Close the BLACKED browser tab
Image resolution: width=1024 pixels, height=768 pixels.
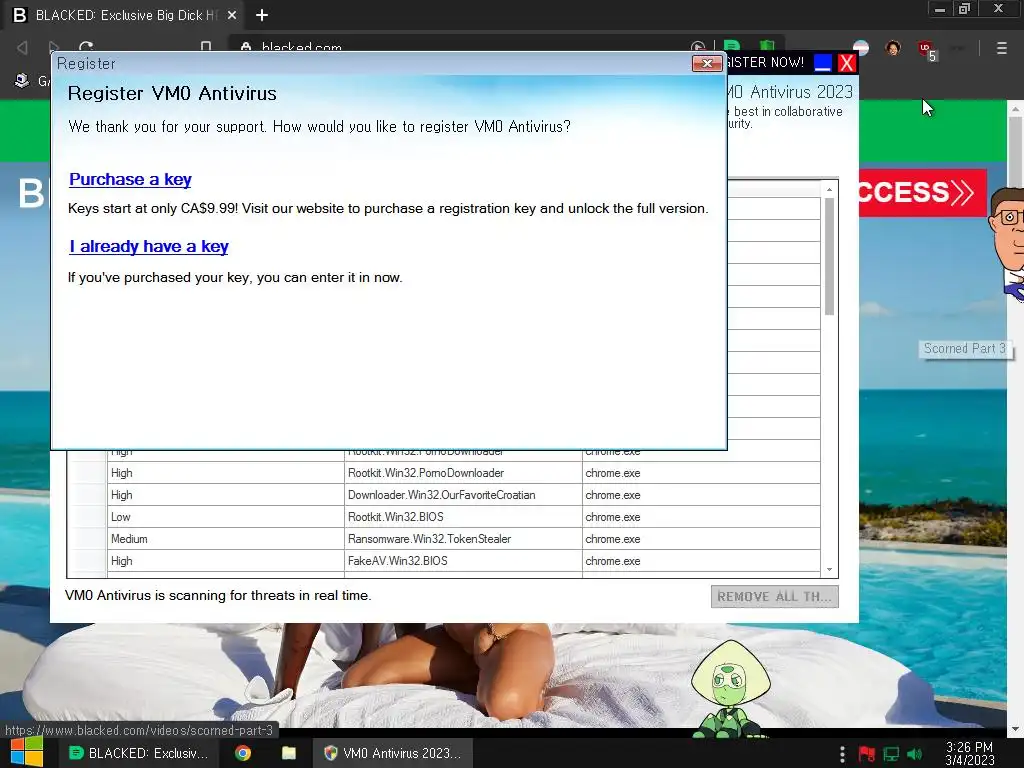pos(232,15)
